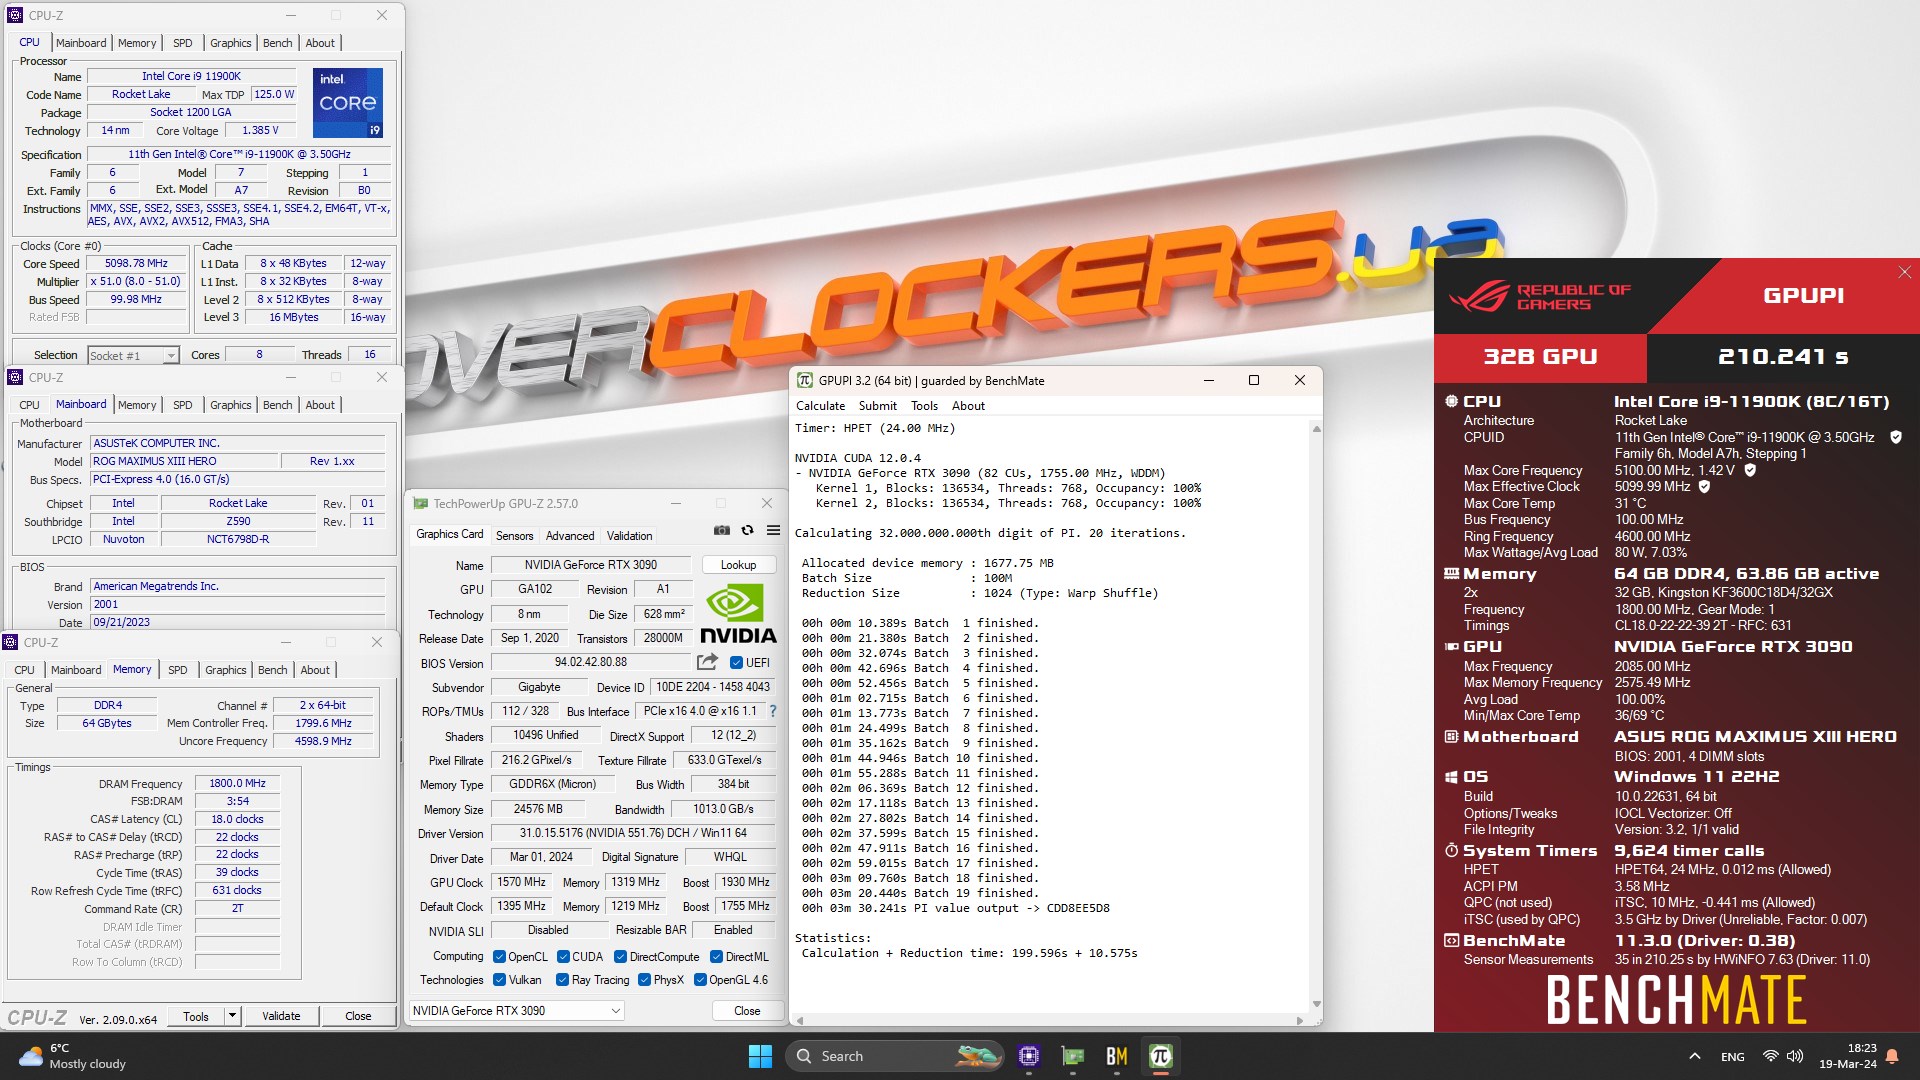Click the GPU-Z refresh icon
Screen dimensions: 1920x1080
pos(747,530)
